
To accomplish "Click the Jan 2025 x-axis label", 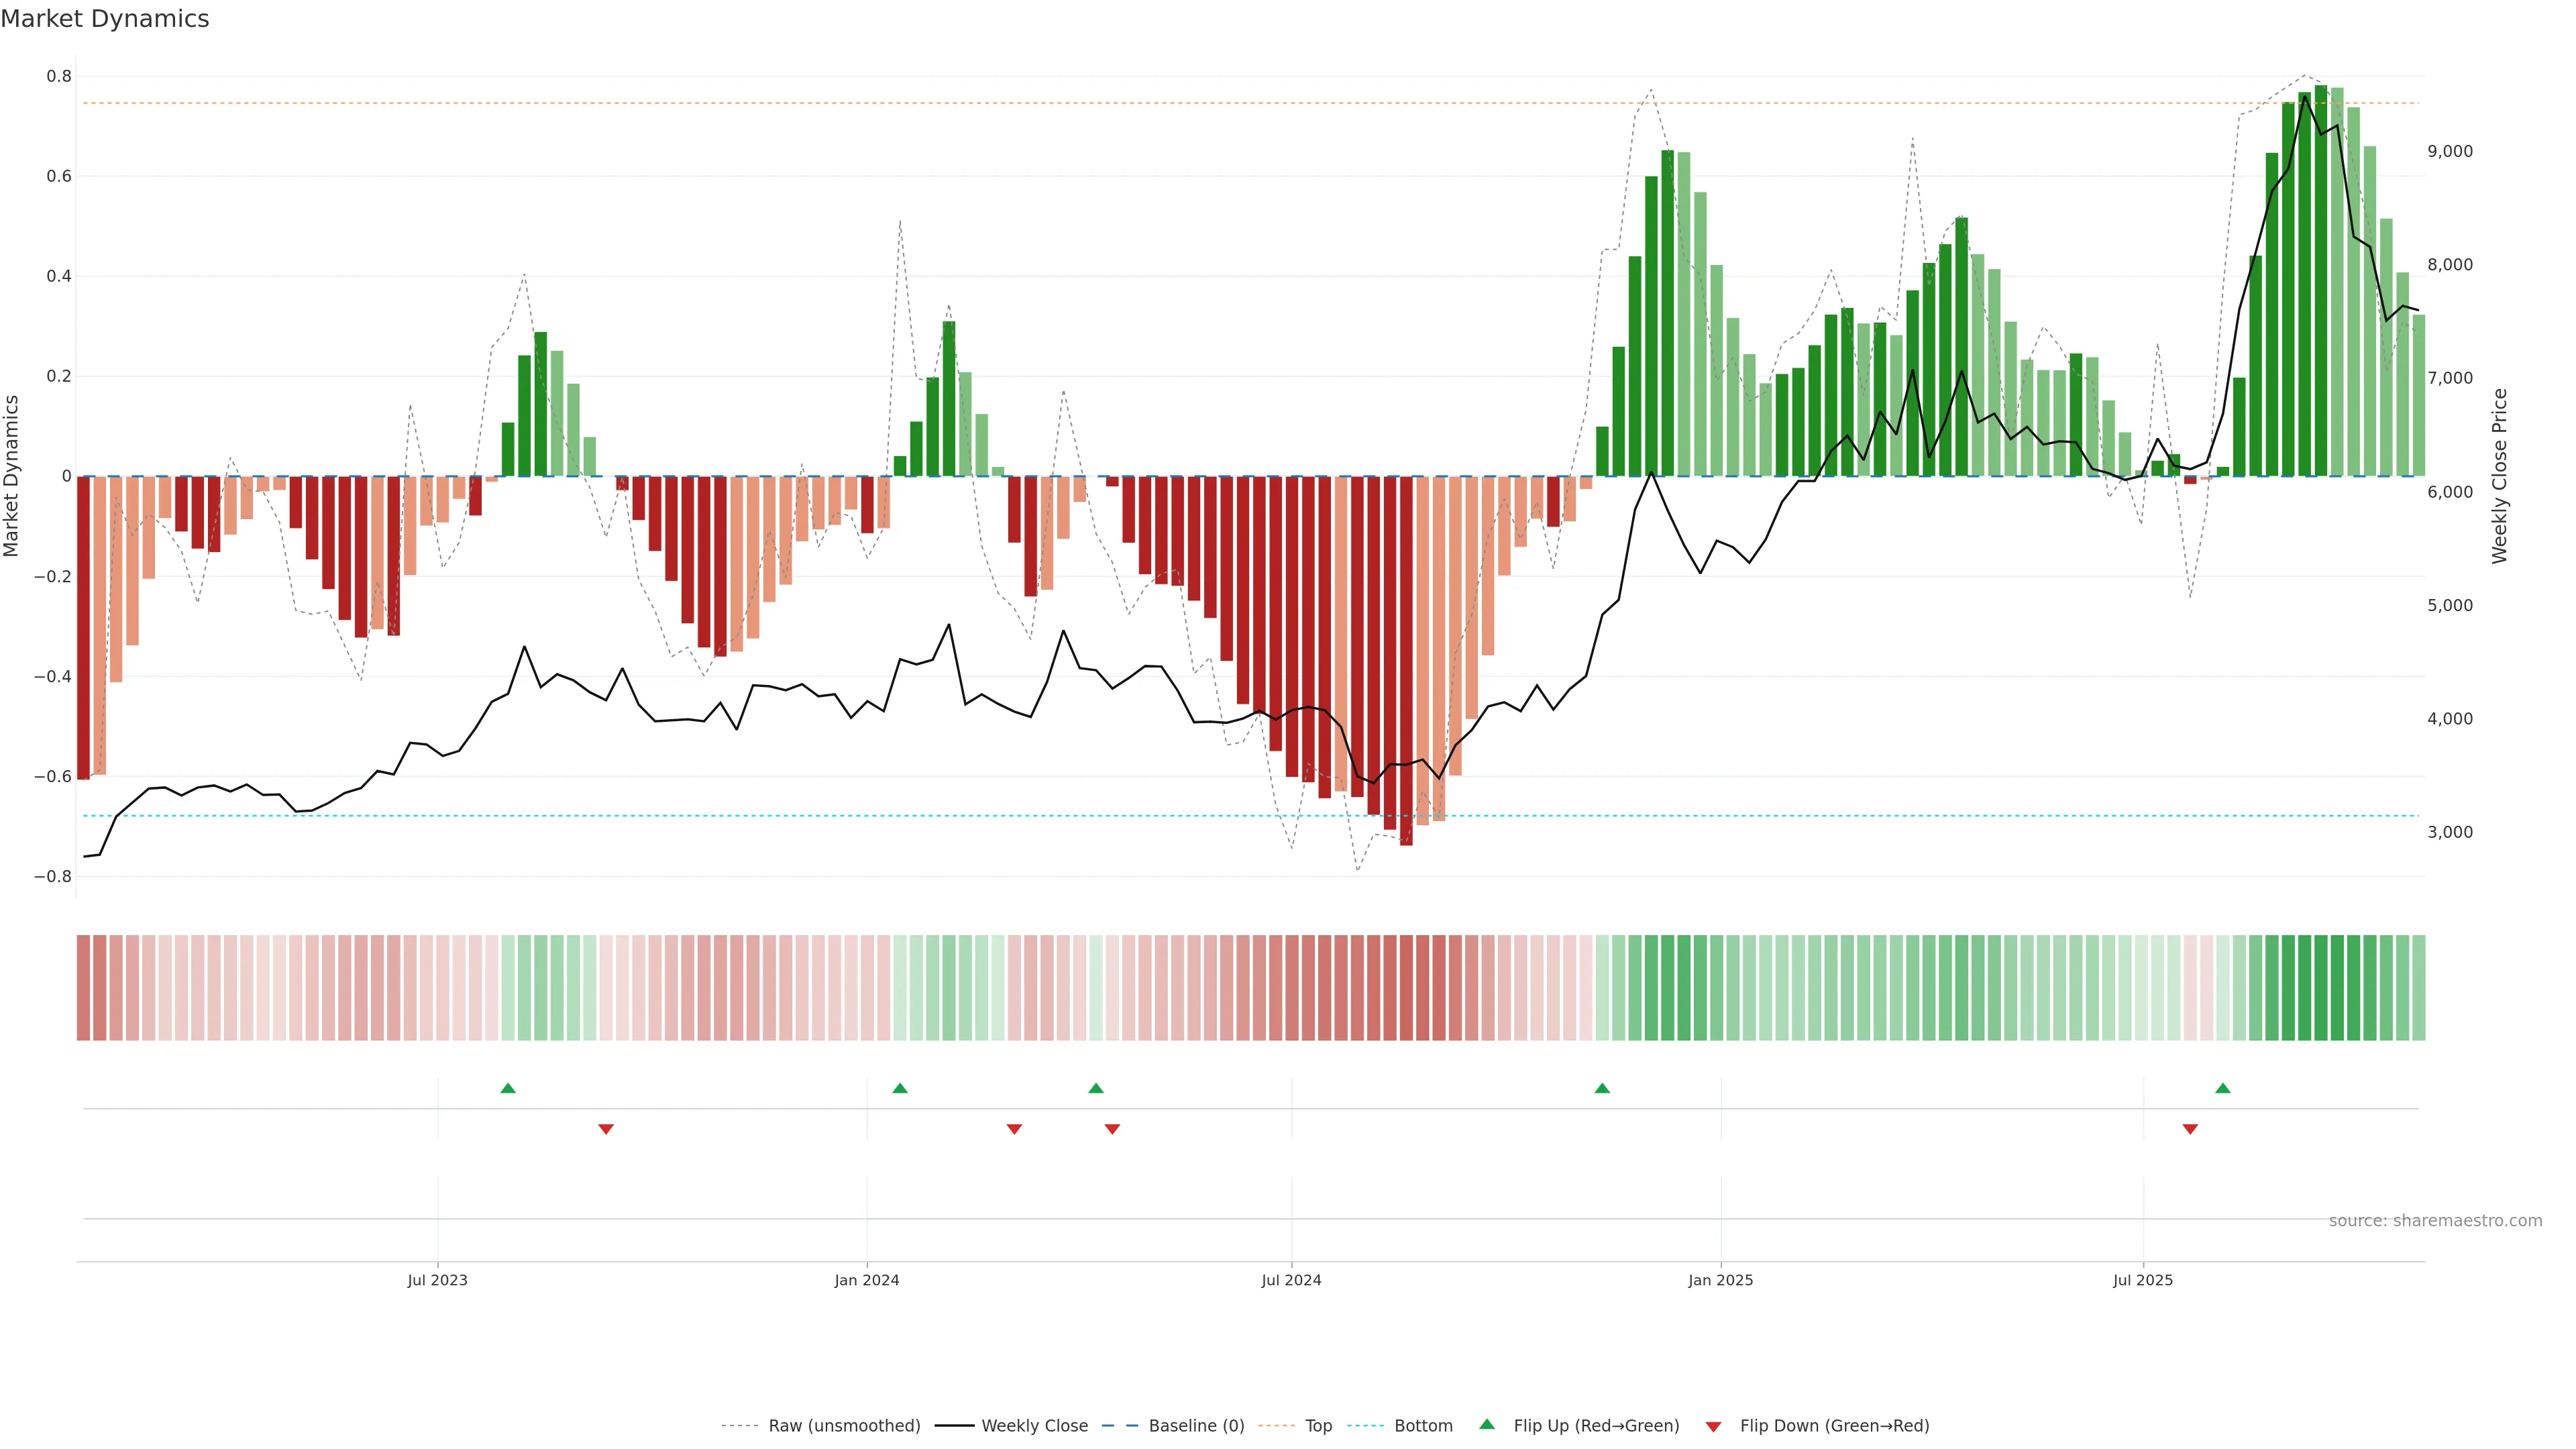I will click(x=1720, y=1280).
